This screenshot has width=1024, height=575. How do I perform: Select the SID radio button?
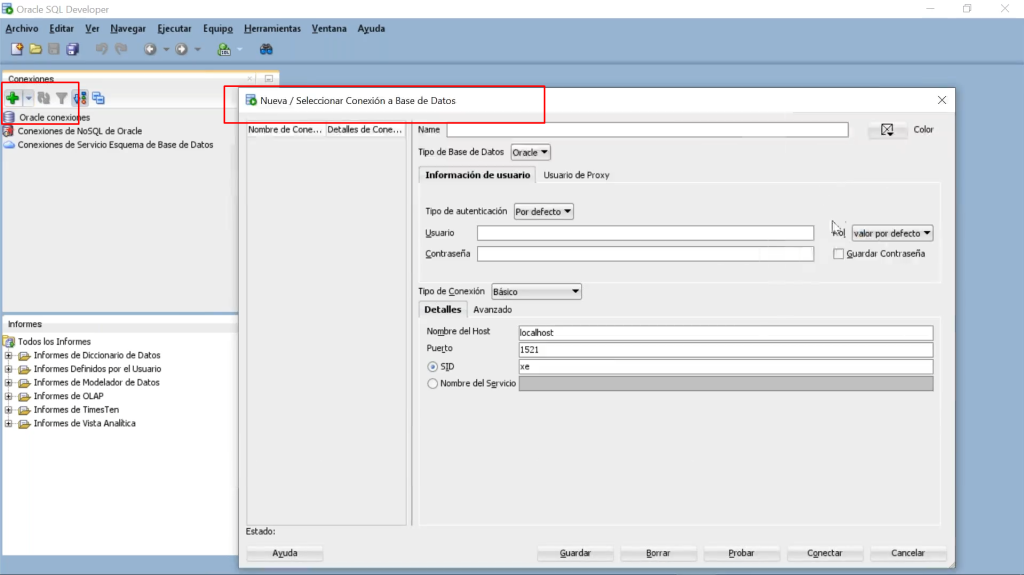point(432,367)
